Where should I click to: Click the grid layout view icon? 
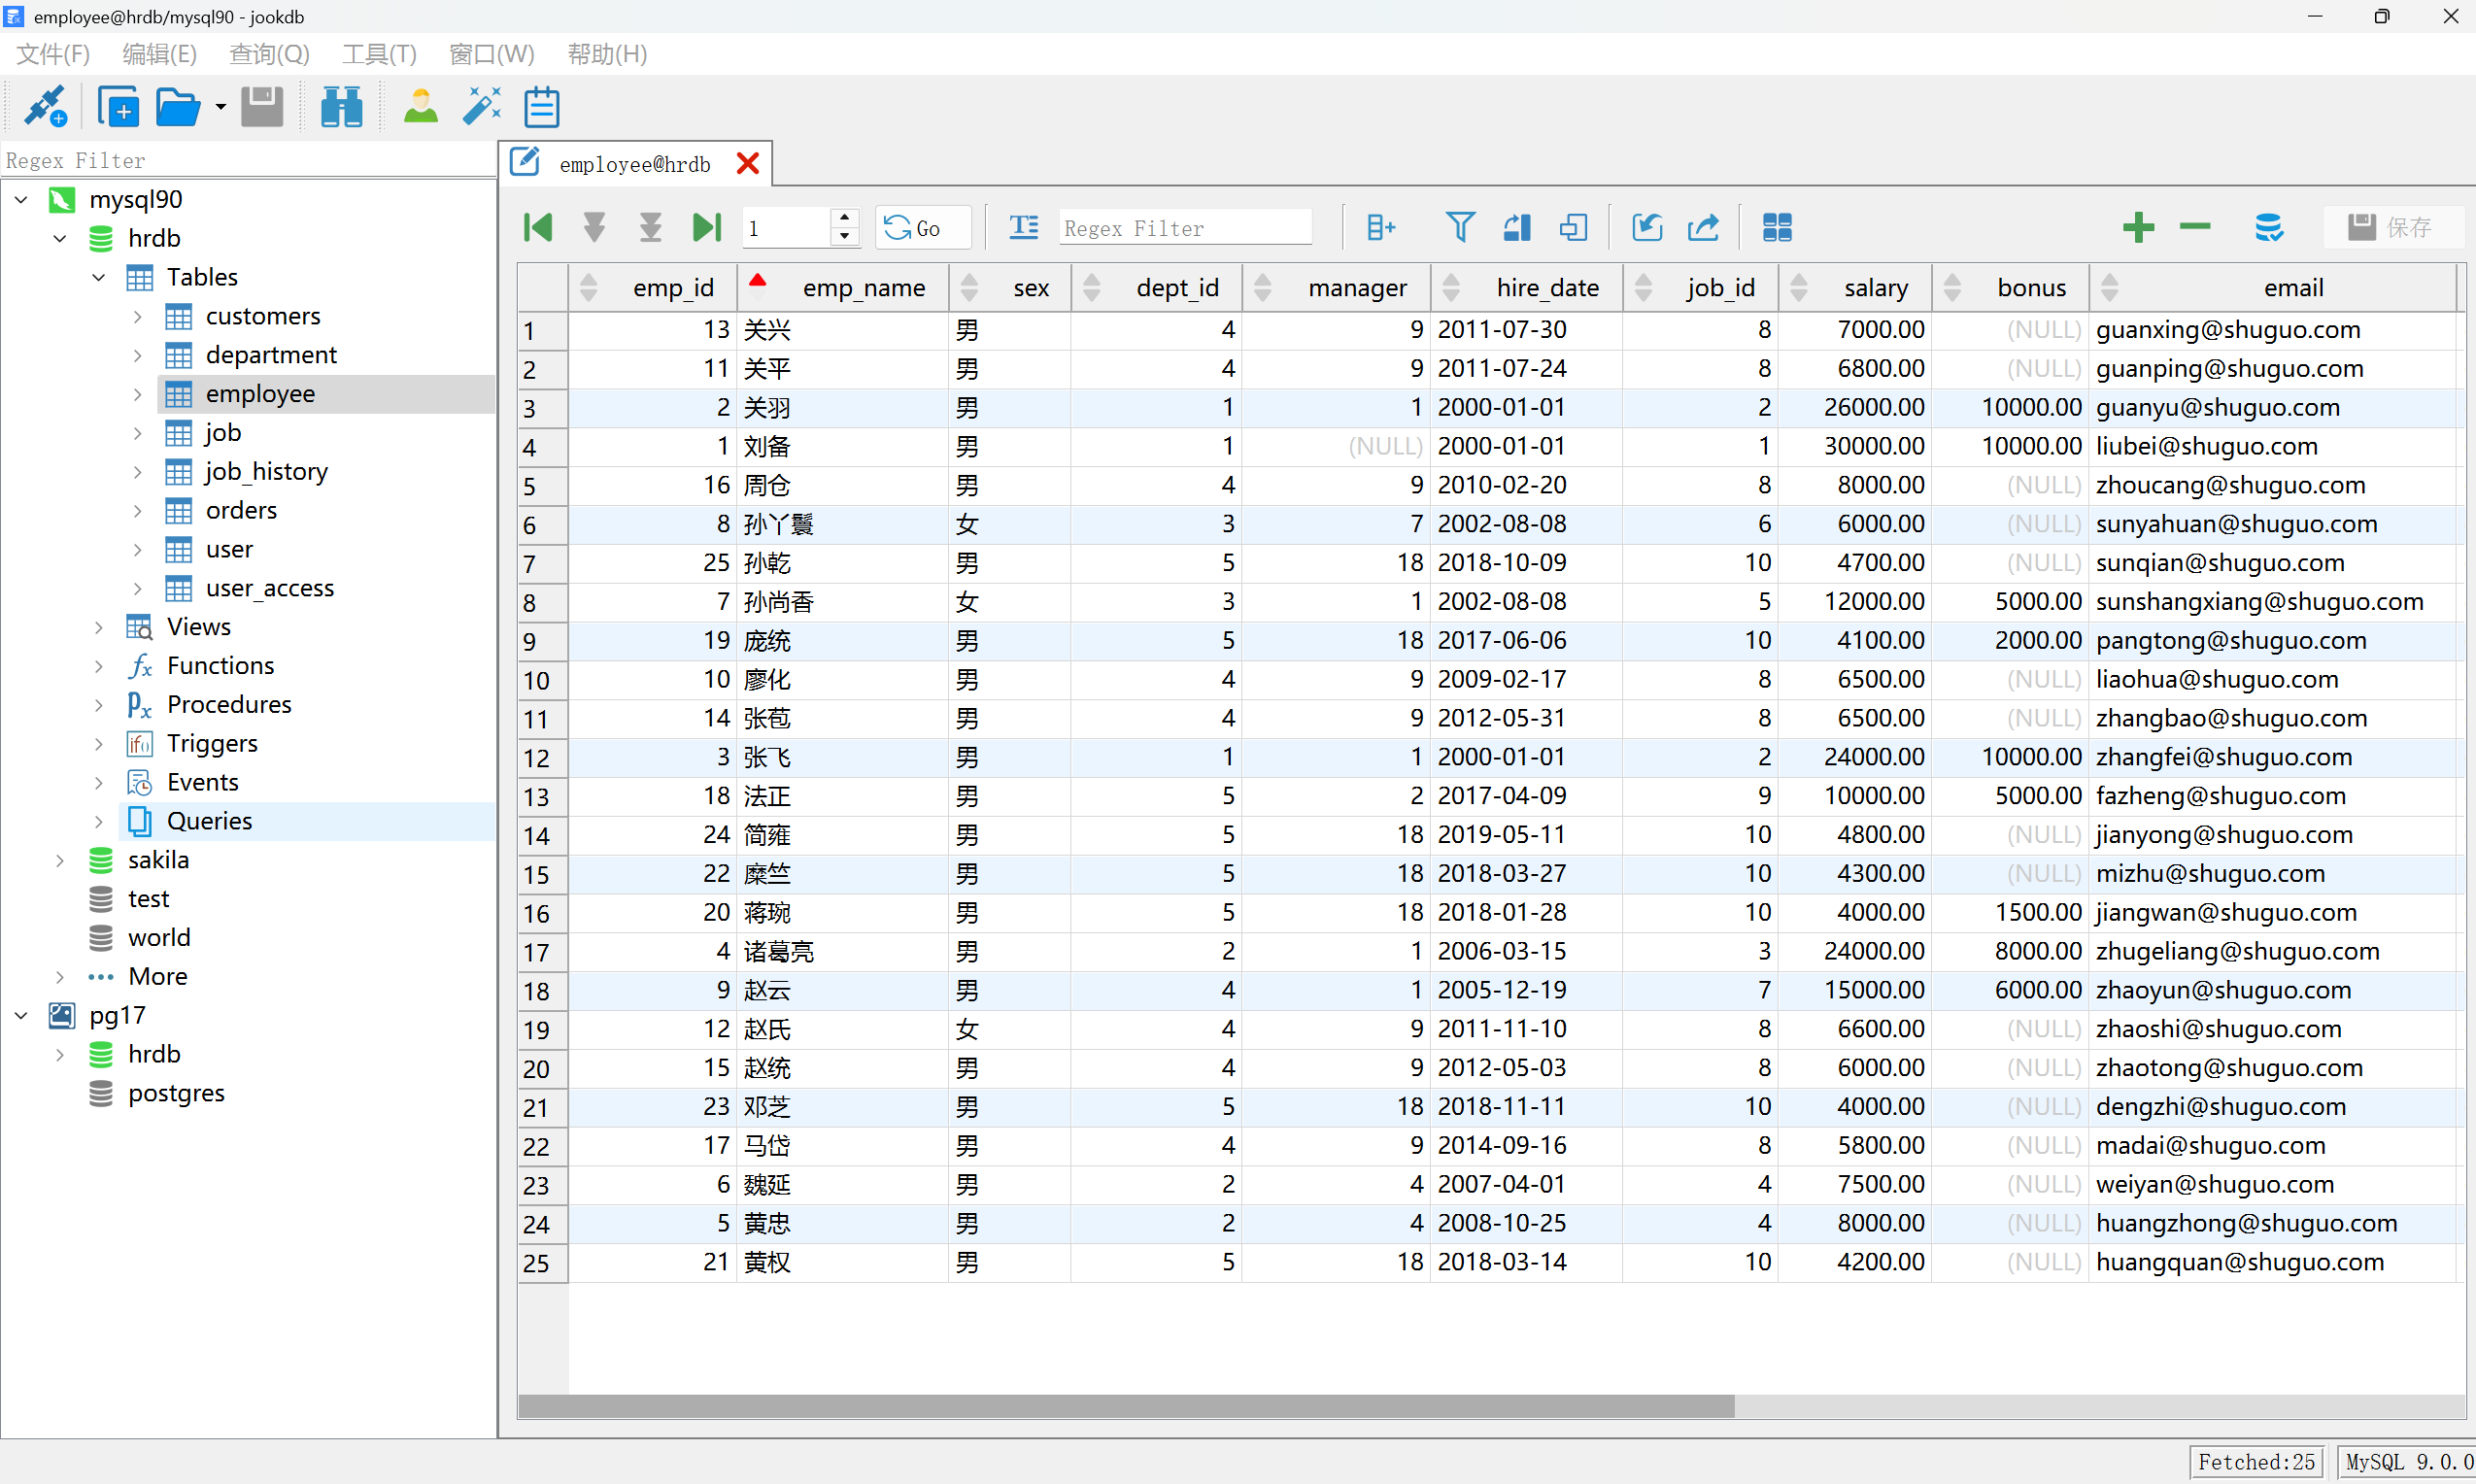click(x=1776, y=227)
